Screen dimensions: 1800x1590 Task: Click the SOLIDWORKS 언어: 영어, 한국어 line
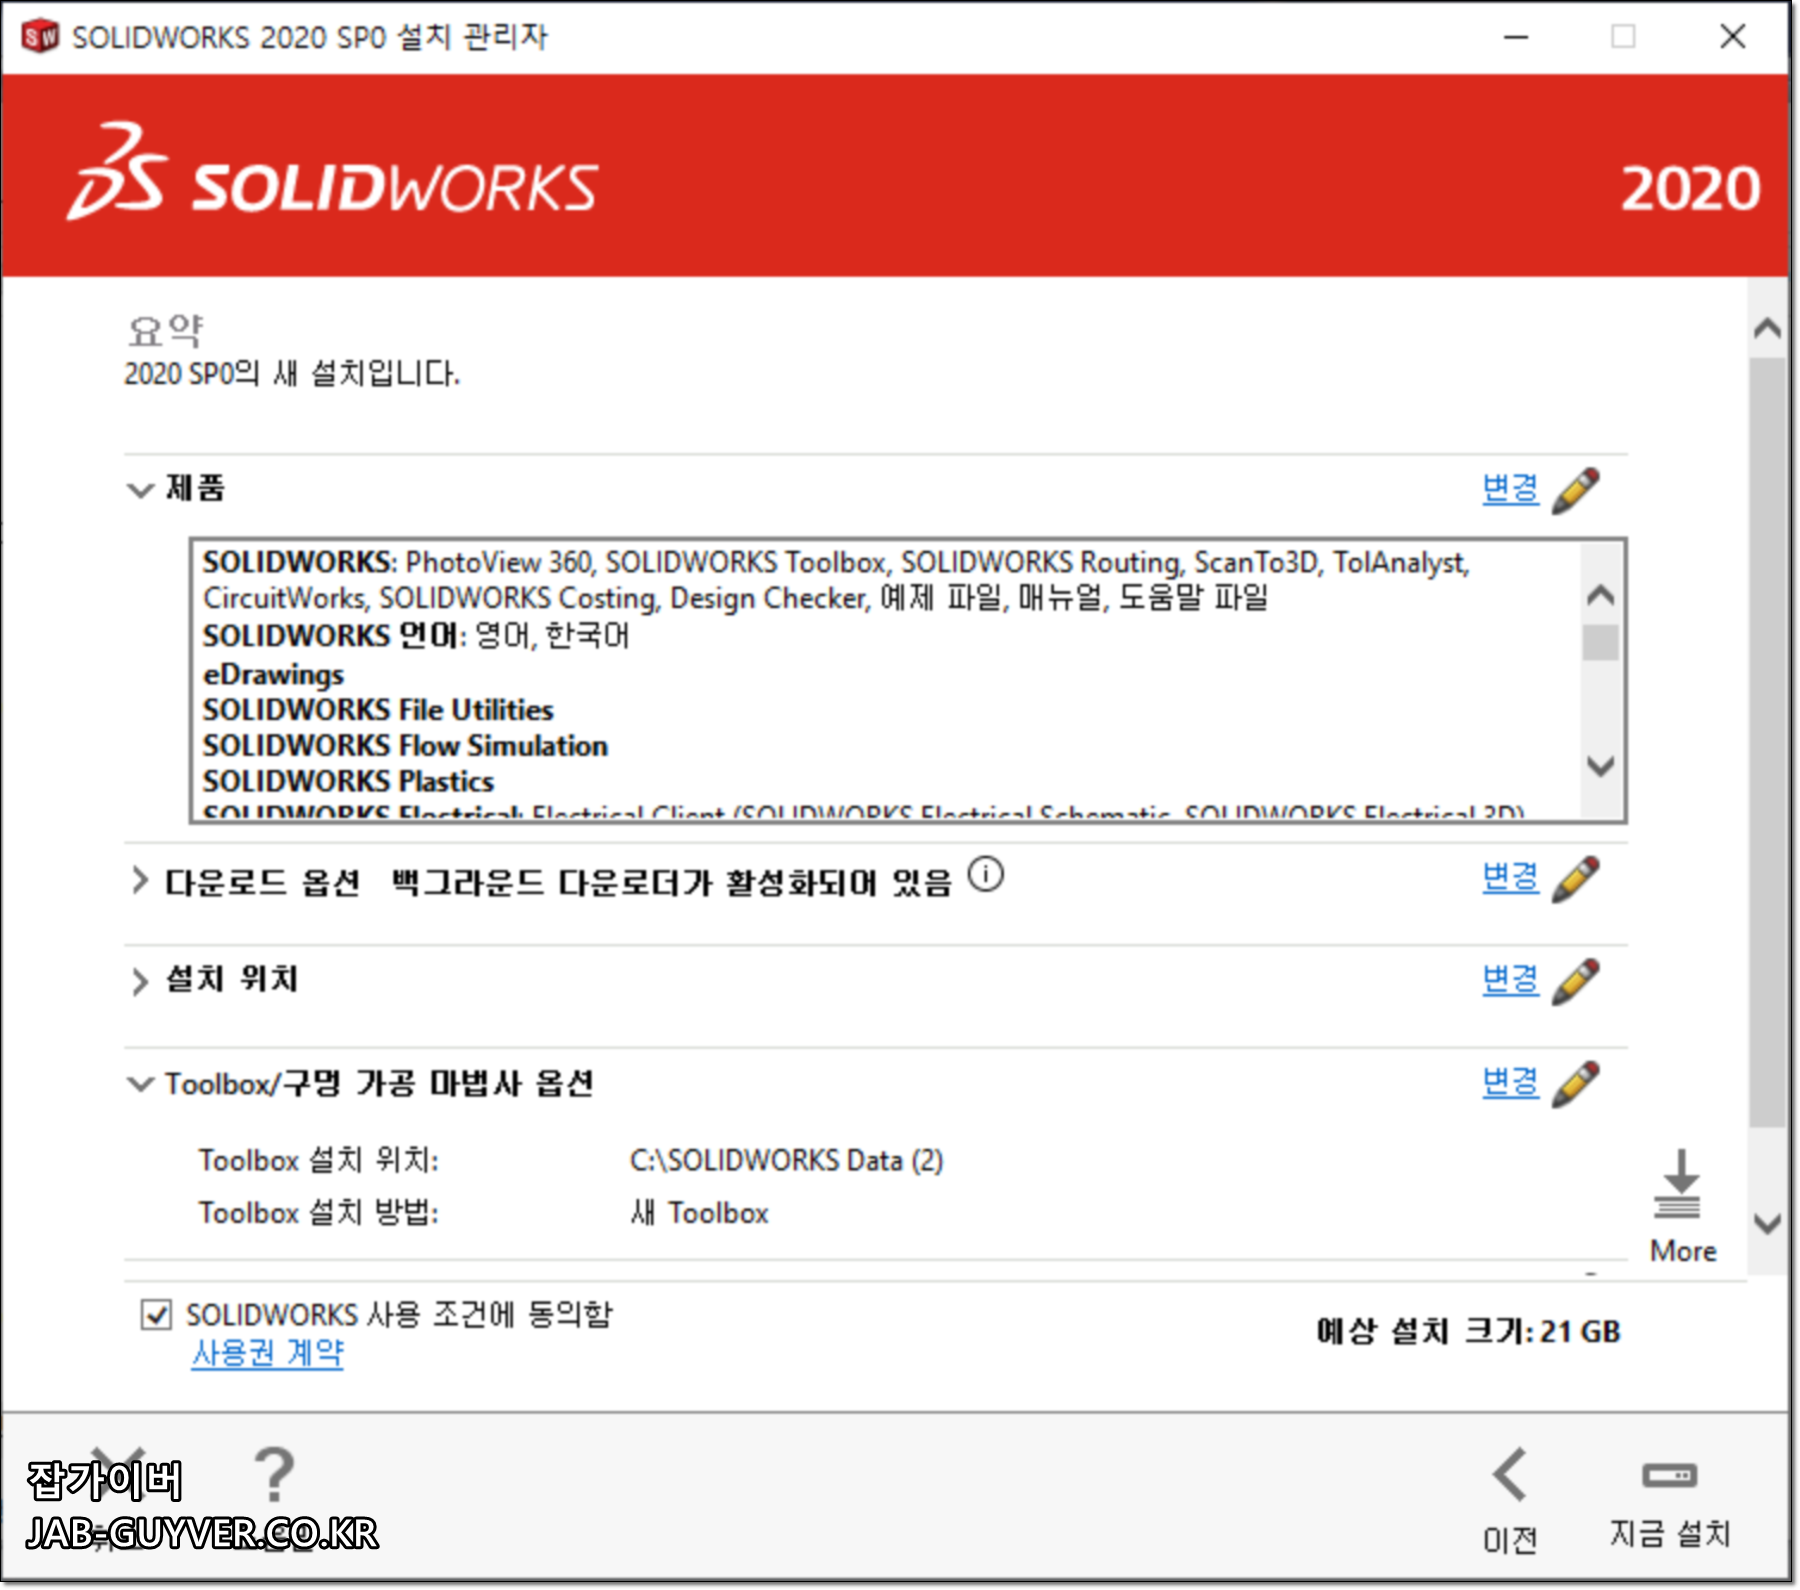click(x=416, y=636)
